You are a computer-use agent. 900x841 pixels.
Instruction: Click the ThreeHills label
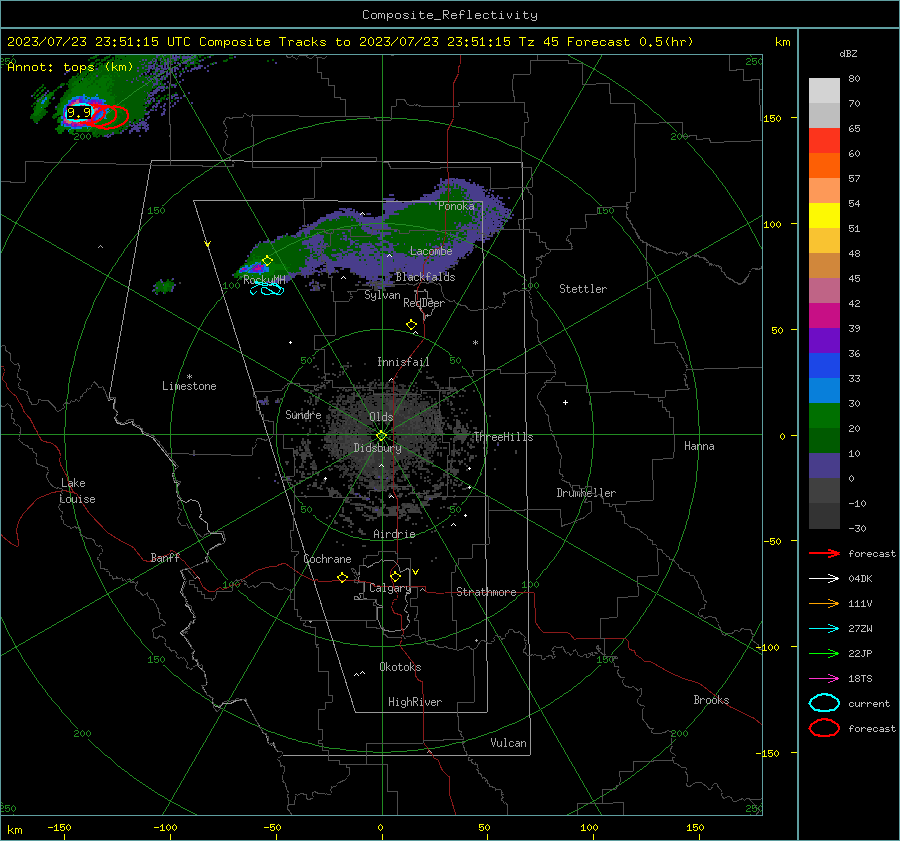point(503,437)
